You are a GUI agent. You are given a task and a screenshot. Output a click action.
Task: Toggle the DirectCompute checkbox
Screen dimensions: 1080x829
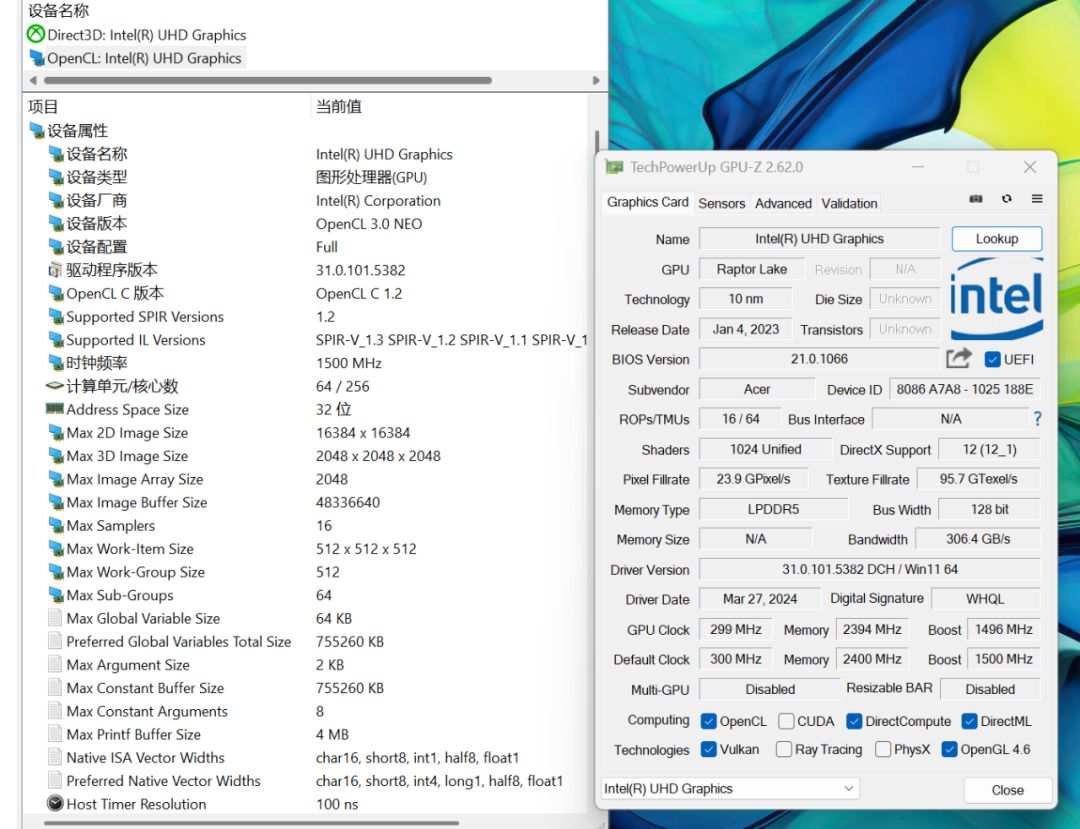click(854, 721)
